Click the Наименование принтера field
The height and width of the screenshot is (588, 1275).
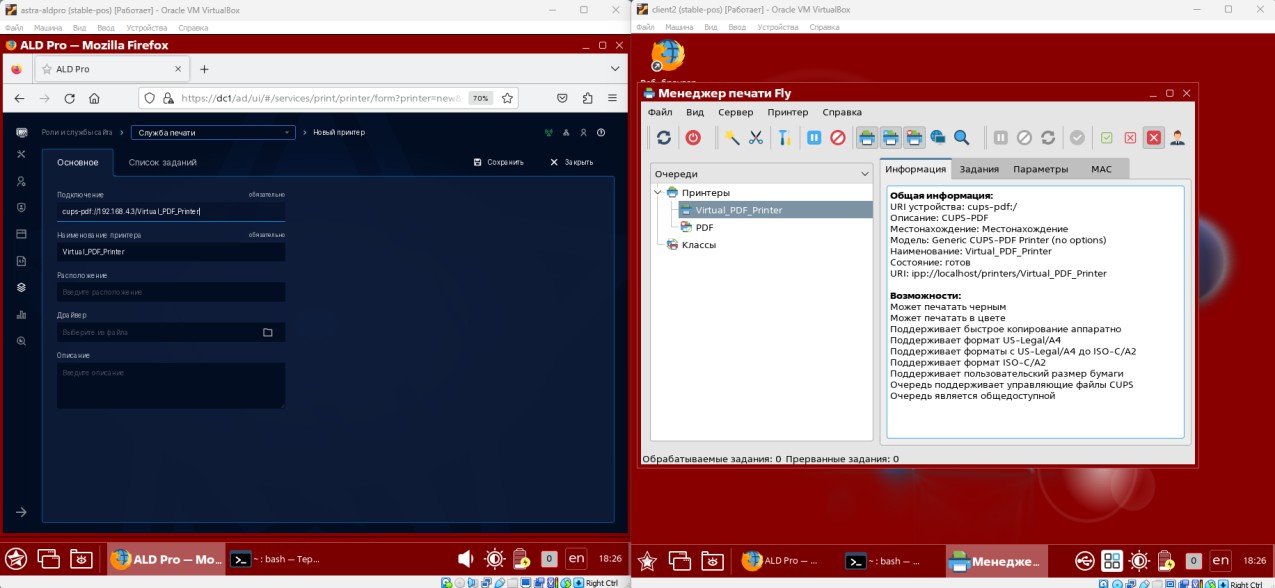pos(171,252)
